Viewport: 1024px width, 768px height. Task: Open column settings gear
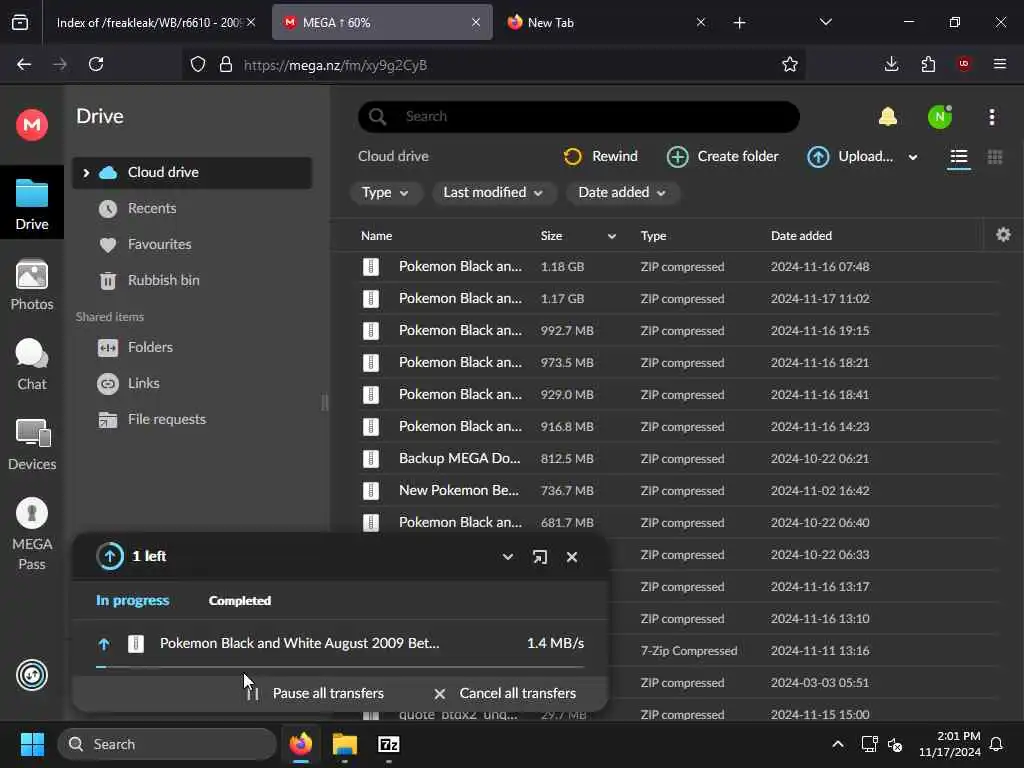1004,234
